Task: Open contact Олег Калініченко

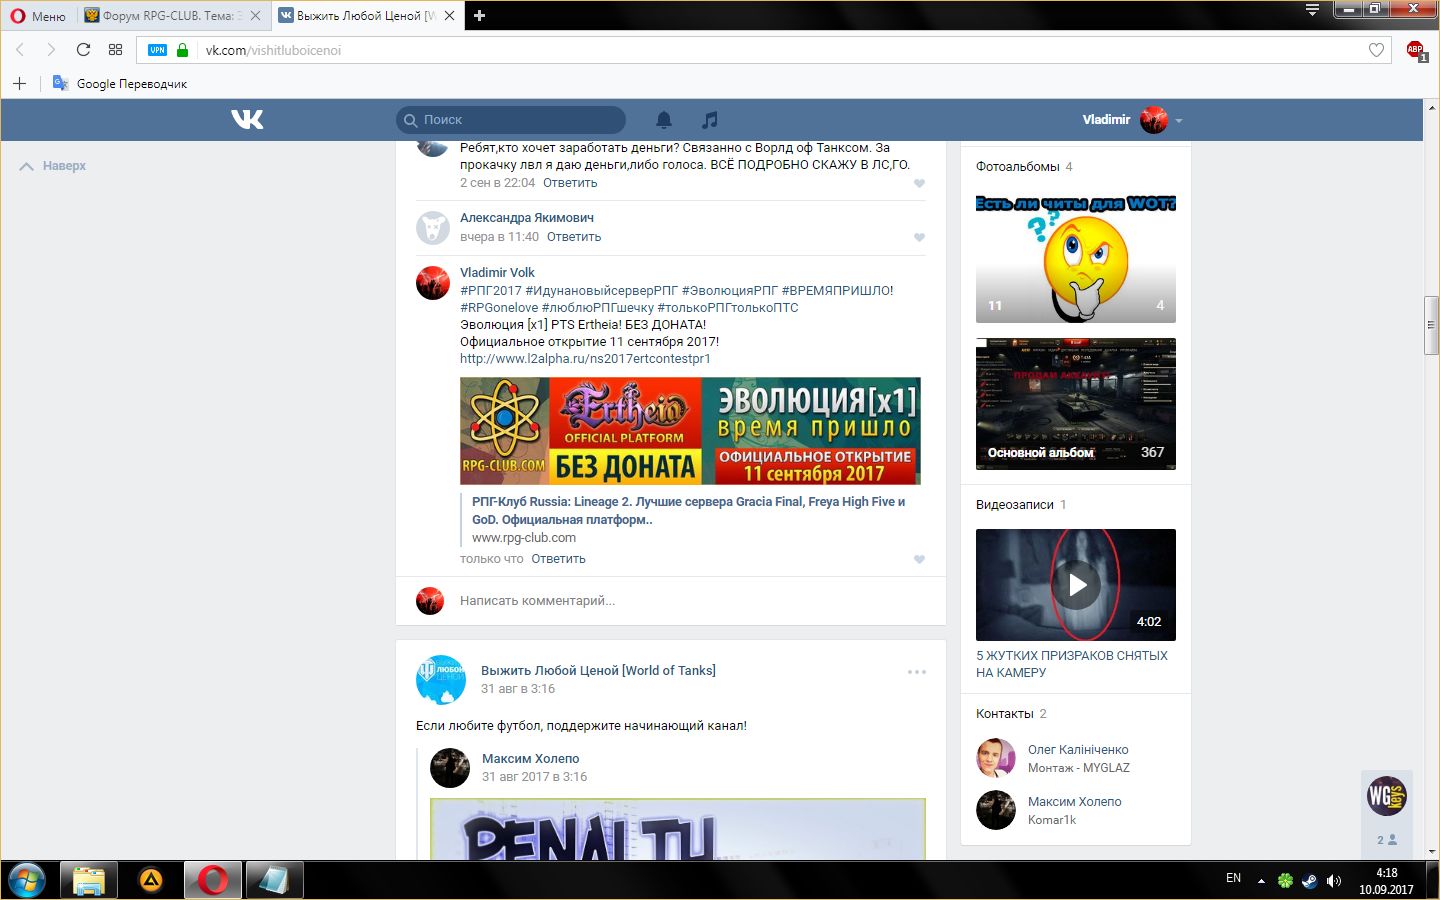Action: 1078,750
